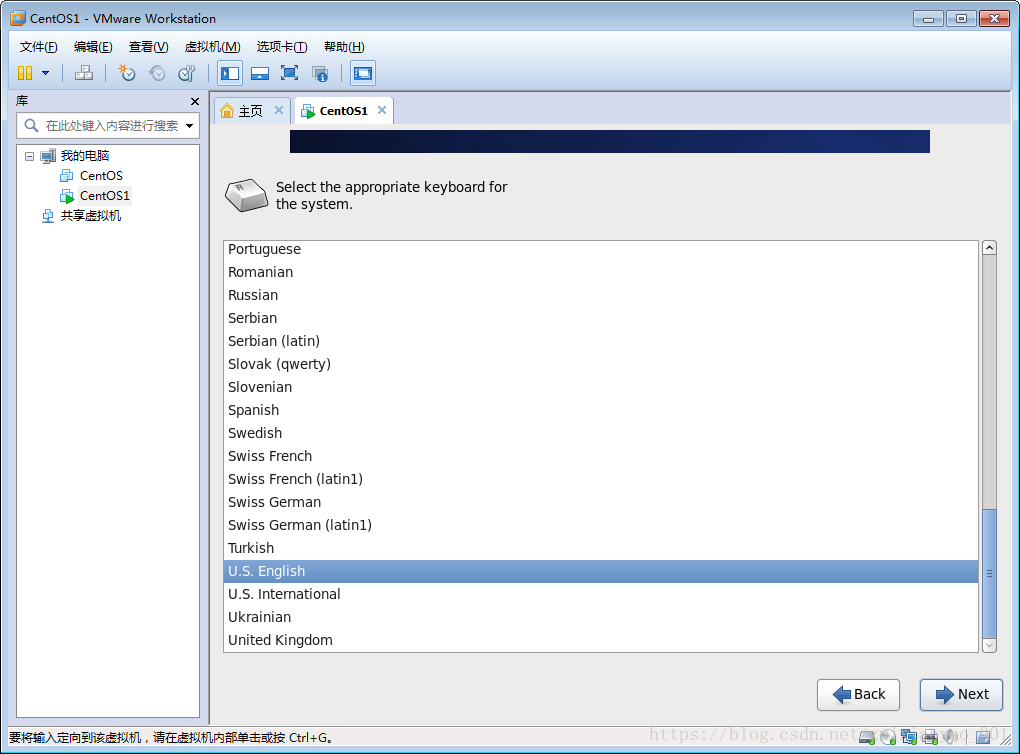The height and width of the screenshot is (754, 1020).
Task: Select Russian keyboard layout
Action: click(x=601, y=295)
